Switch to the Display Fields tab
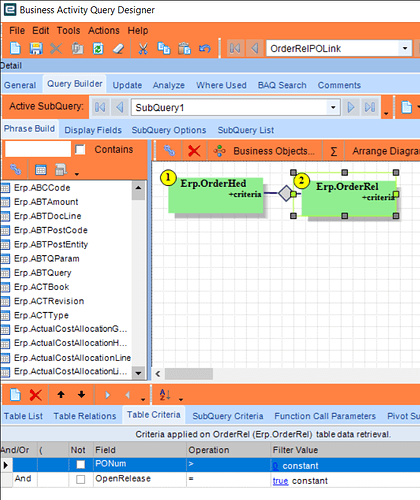Image resolution: width=420 pixels, height=500 pixels. pos(93,130)
